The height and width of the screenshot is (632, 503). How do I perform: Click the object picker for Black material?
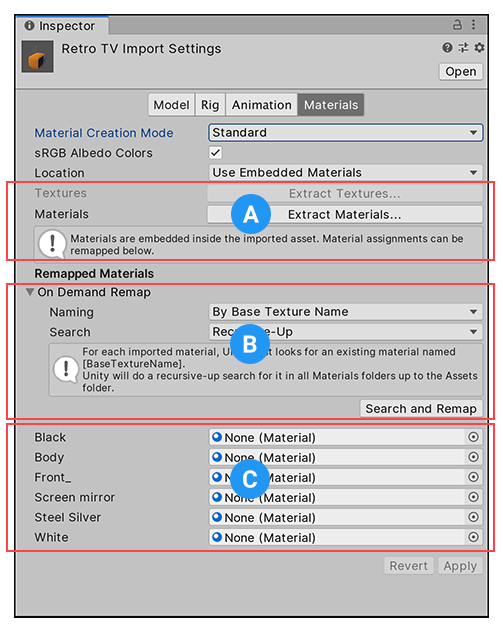pos(474,437)
